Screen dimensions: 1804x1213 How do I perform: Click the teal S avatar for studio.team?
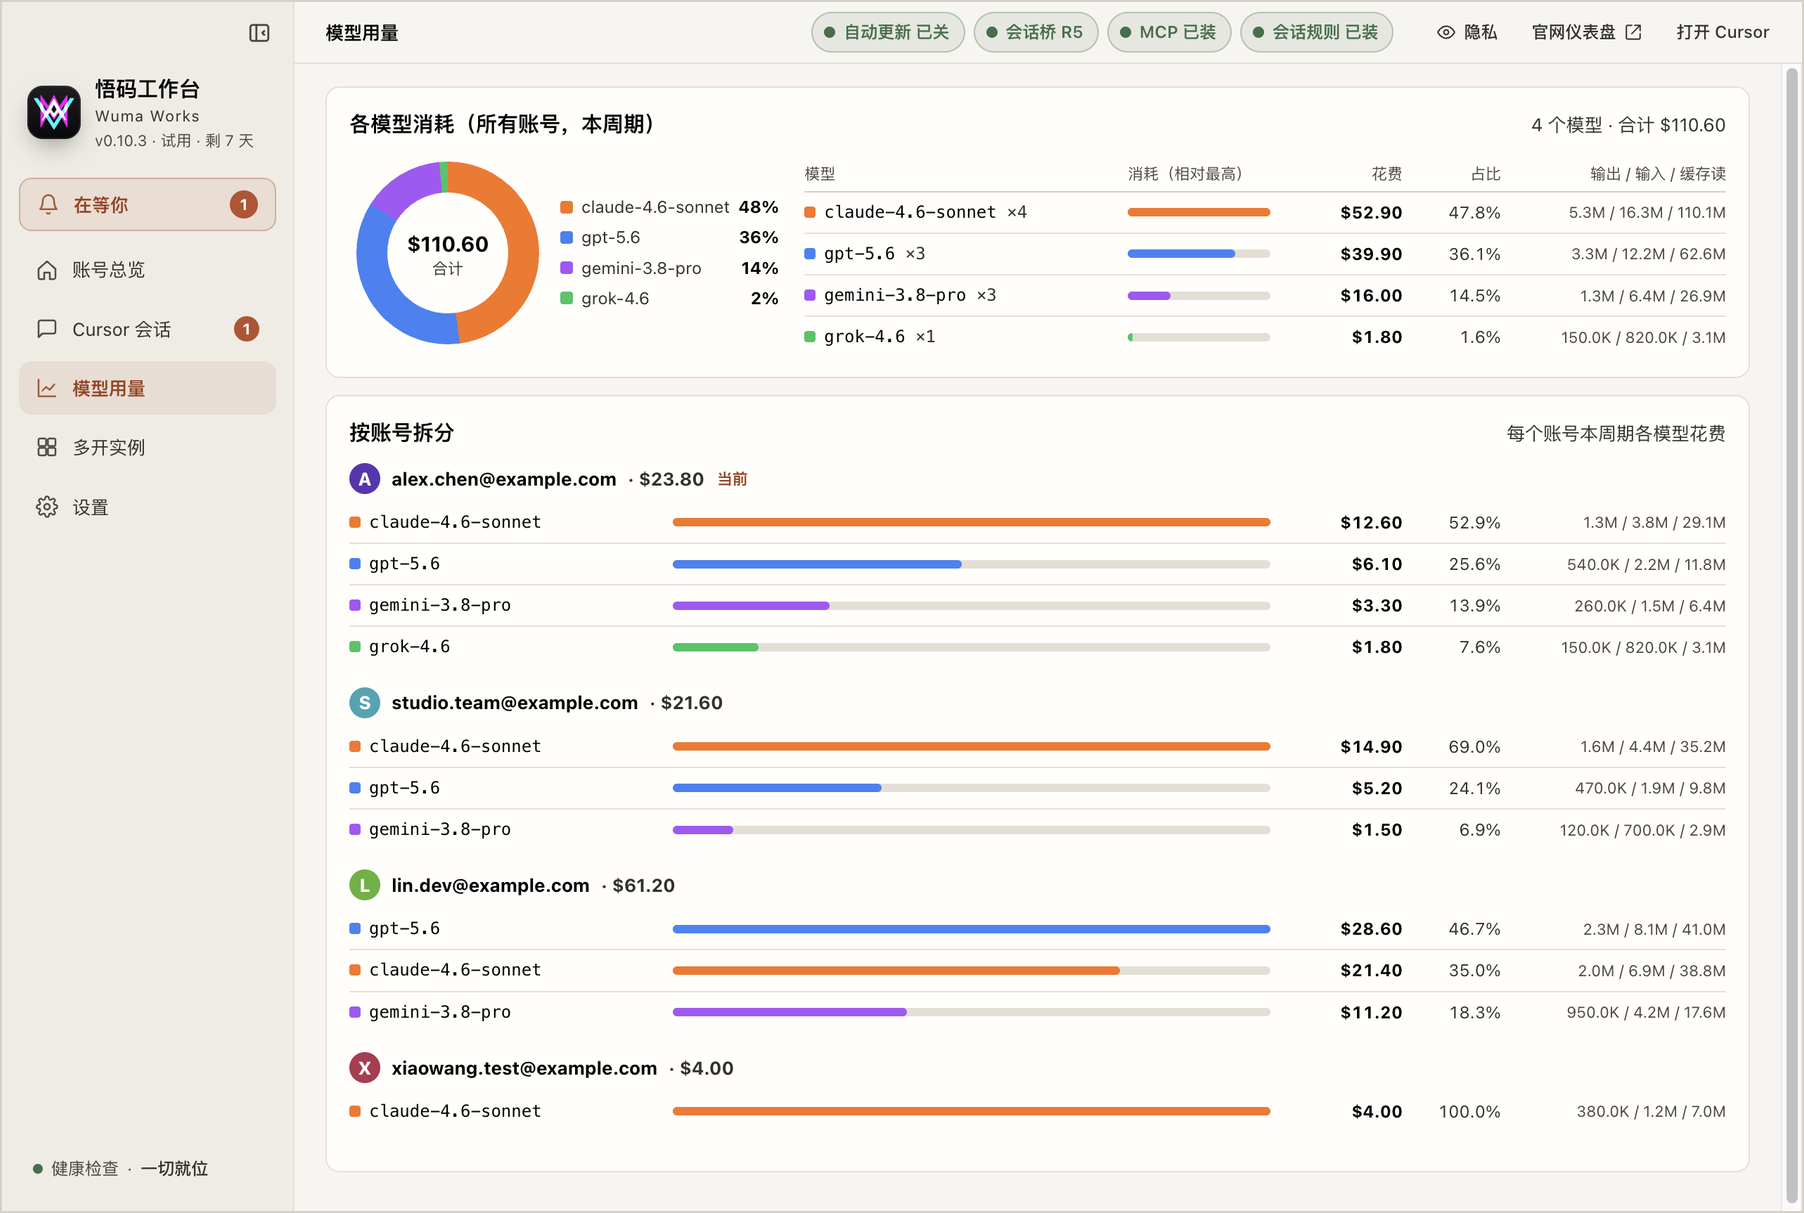click(365, 703)
